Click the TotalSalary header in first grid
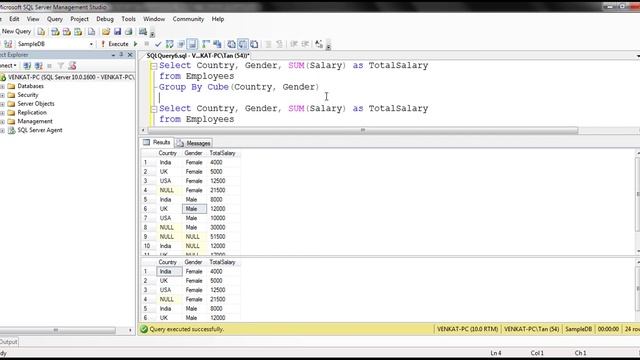The width and height of the screenshot is (640, 360). point(223,153)
